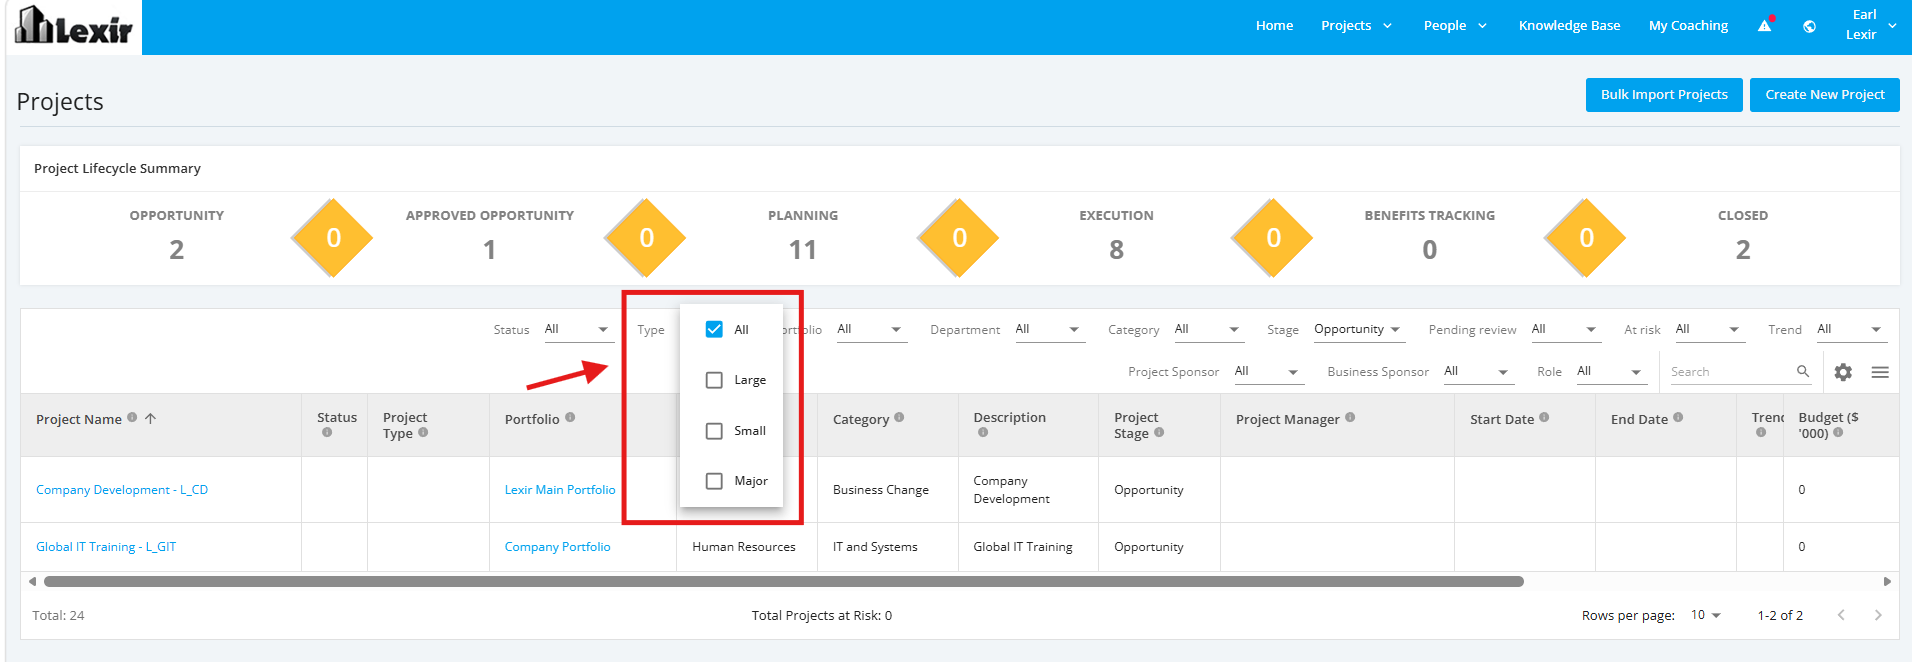The height and width of the screenshot is (662, 1912).
Task: Open the hamburger list menu icon
Action: click(x=1880, y=372)
